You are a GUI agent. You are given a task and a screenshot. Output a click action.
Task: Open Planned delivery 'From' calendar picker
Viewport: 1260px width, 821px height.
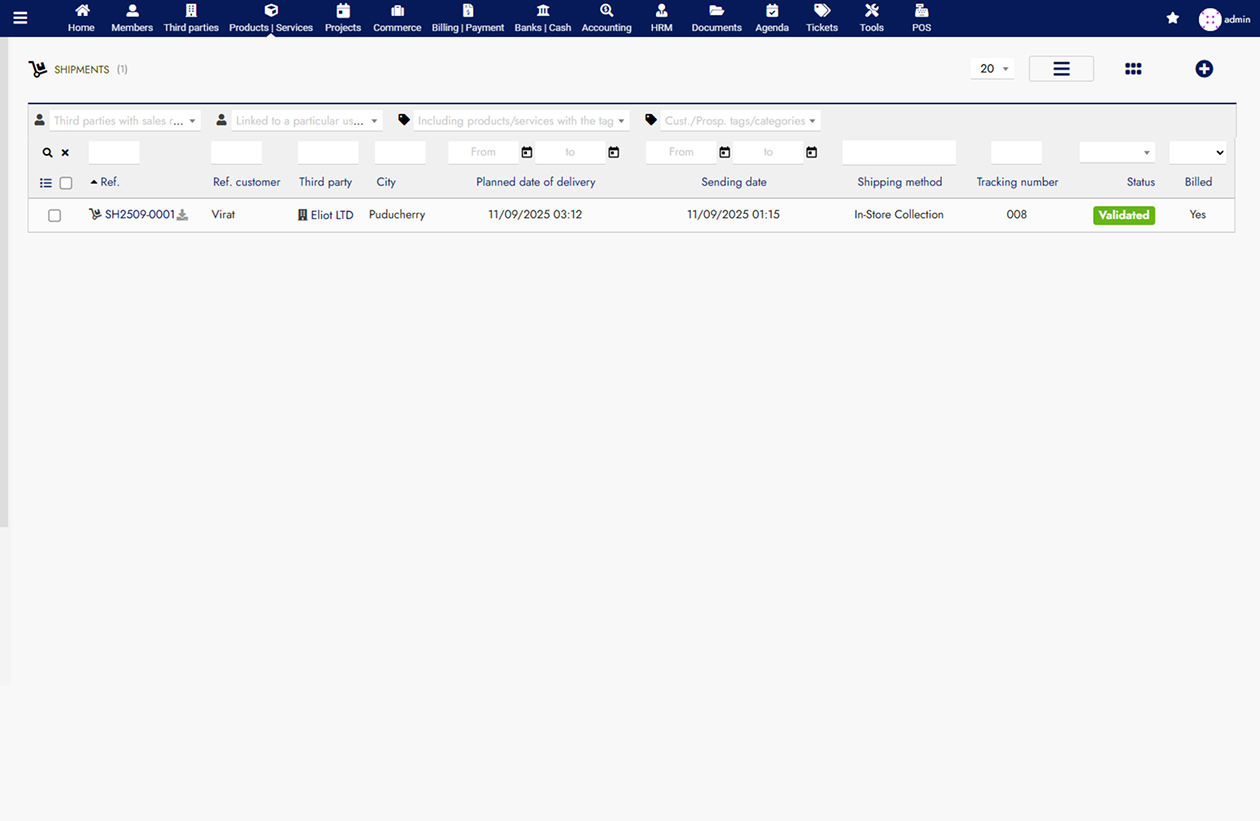coord(527,152)
